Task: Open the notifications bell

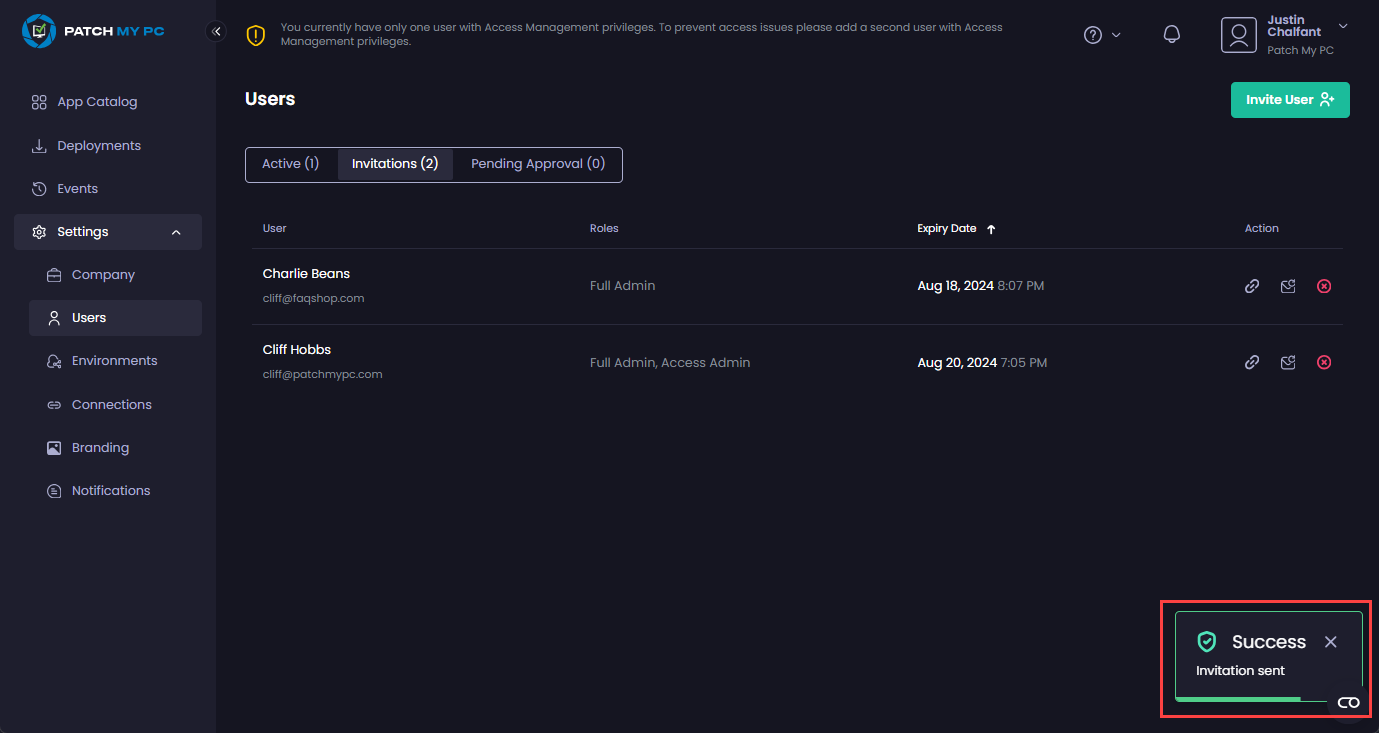Action: pyautogui.click(x=1172, y=35)
